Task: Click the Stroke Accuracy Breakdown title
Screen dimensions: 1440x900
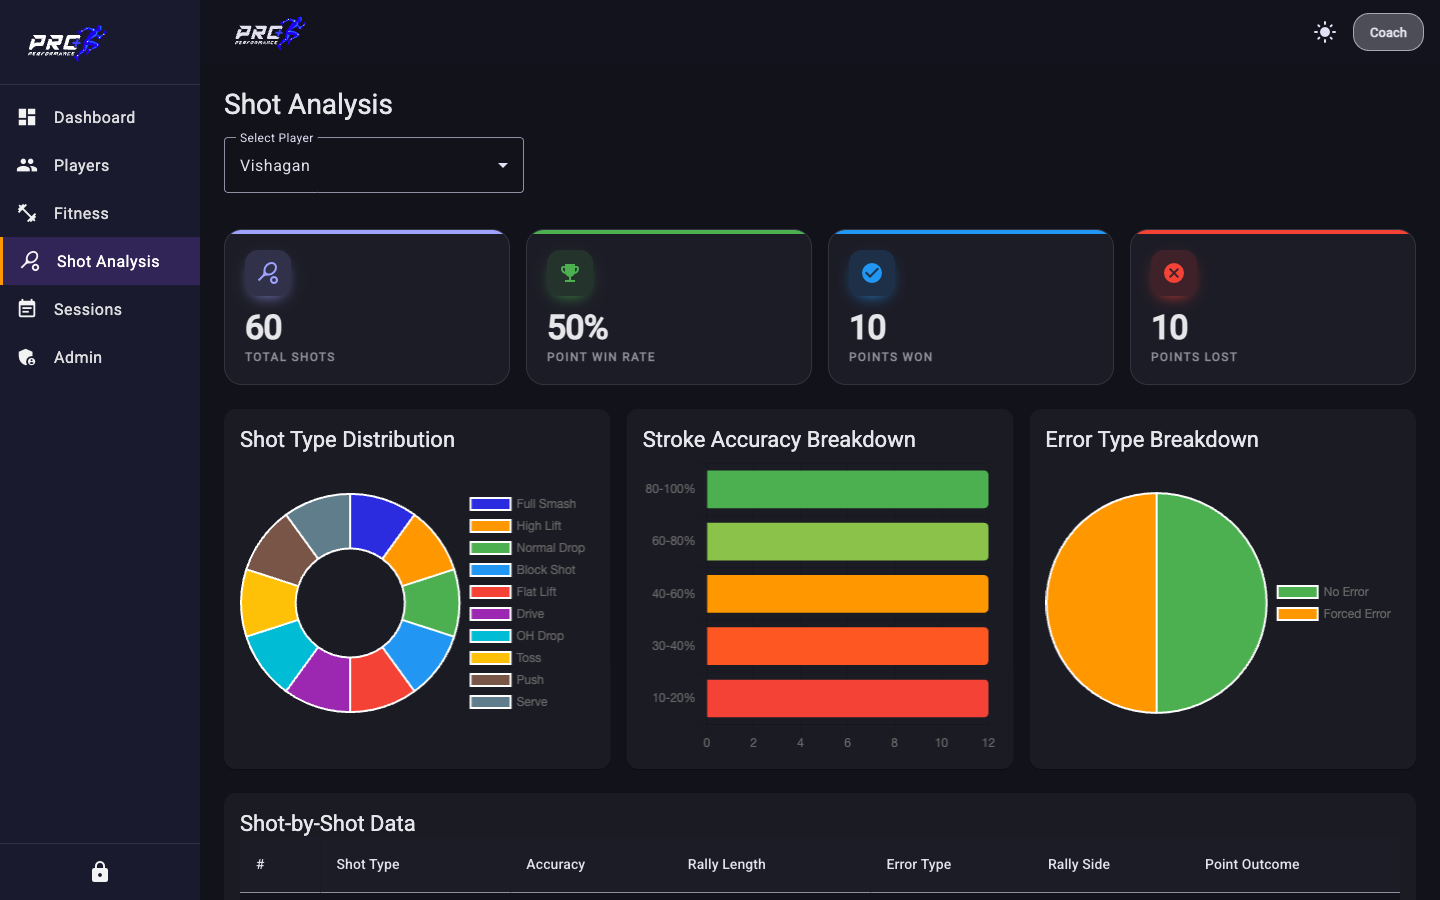Action: [779, 439]
